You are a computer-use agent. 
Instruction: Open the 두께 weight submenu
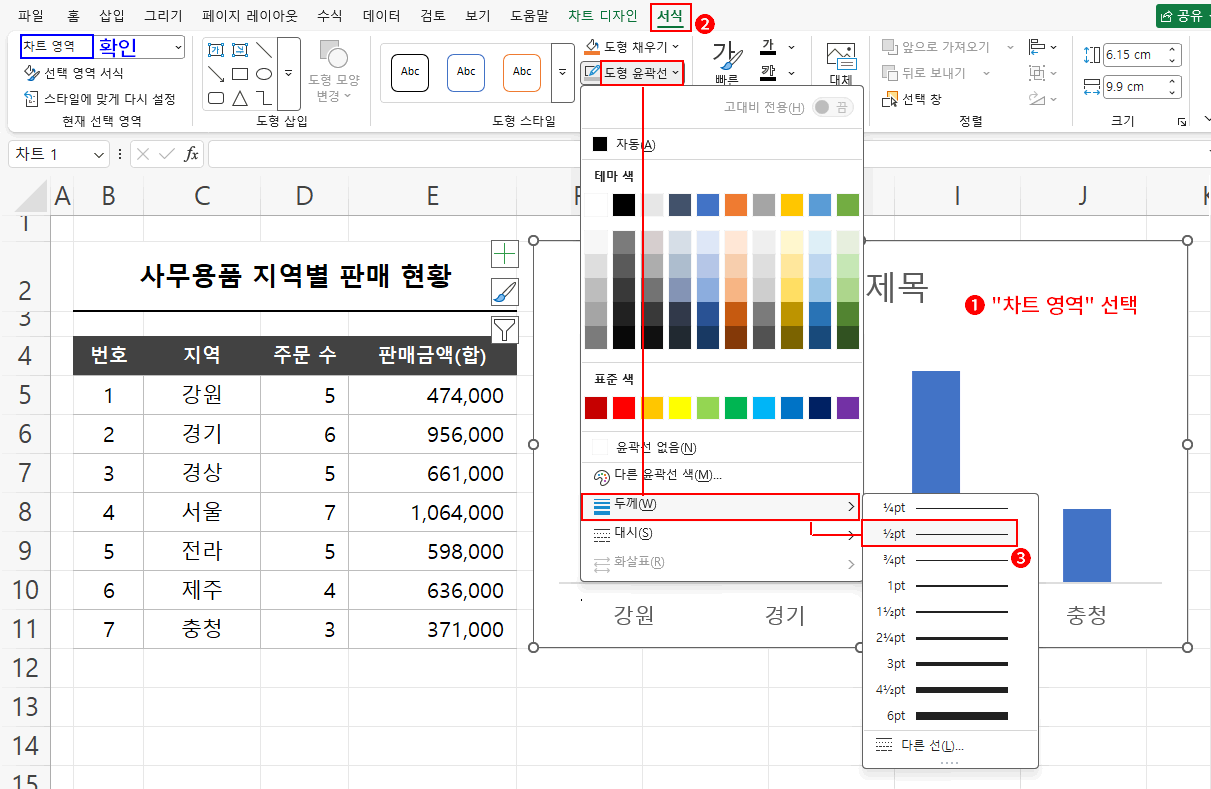[x=721, y=507]
